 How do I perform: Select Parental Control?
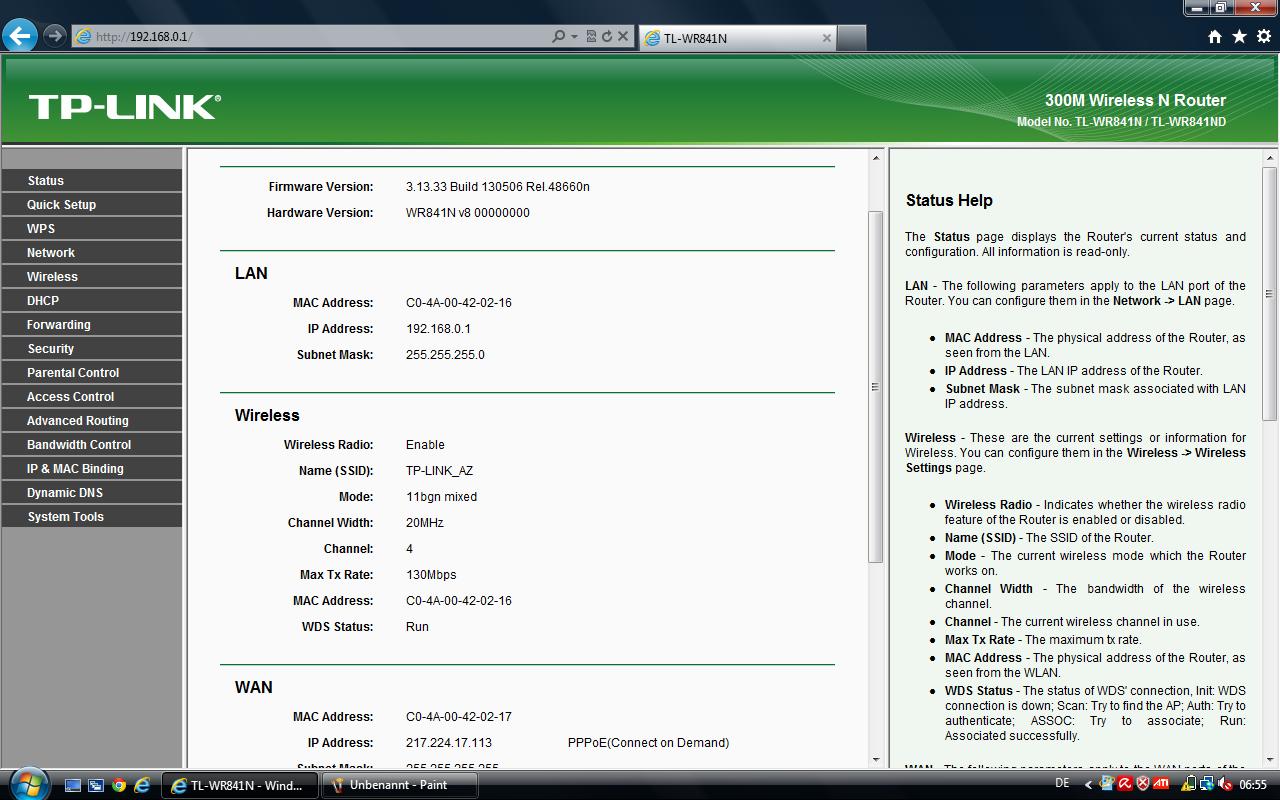coord(92,372)
